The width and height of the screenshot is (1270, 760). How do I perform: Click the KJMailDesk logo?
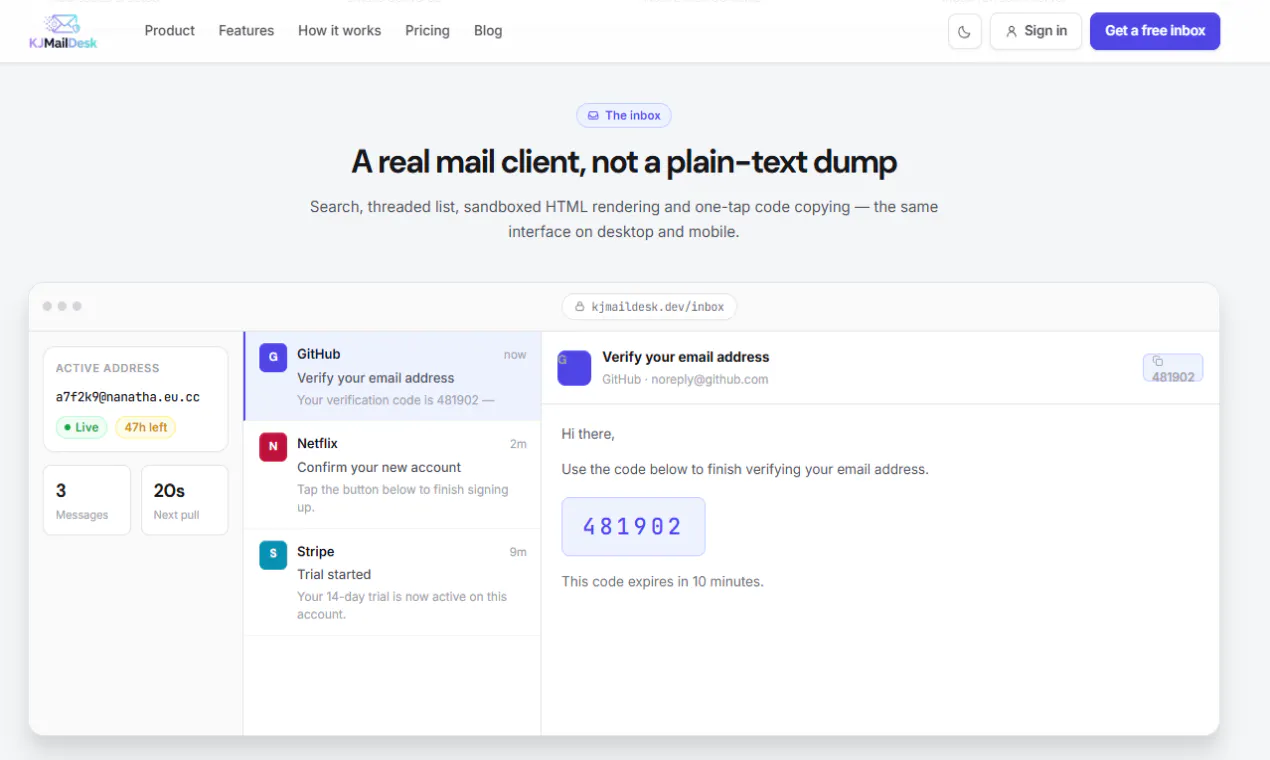click(x=63, y=31)
